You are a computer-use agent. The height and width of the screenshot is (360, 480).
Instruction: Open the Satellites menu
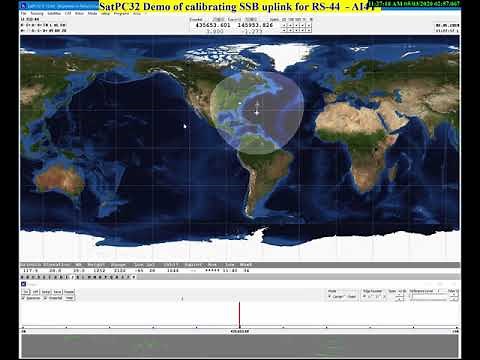54,14
